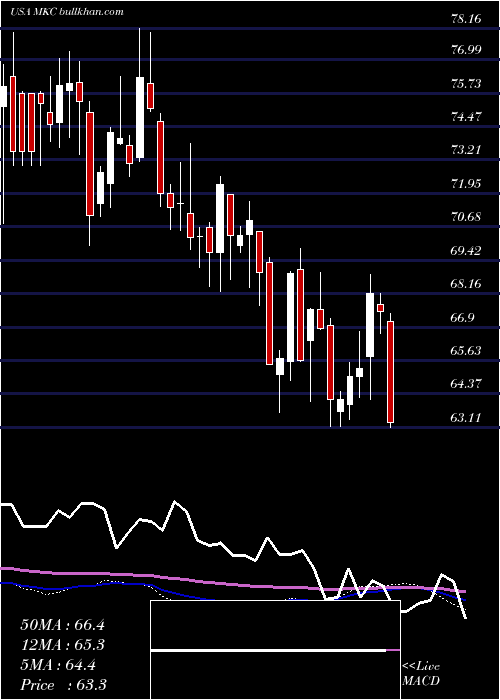Viewport: 500px width, 700px height.
Task: Click the <<Live MACD label
Action: (421, 674)
